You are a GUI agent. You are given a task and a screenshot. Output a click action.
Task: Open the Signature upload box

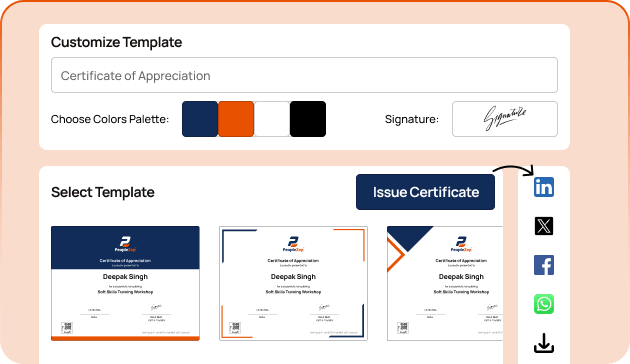tap(505, 119)
